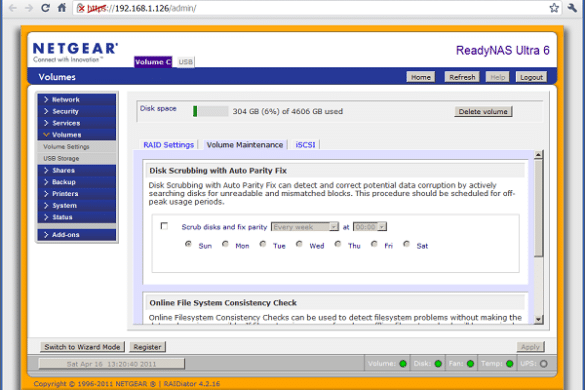Expand the Printers sidebar section
585x390 pixels.
click(x=77, y=194)
